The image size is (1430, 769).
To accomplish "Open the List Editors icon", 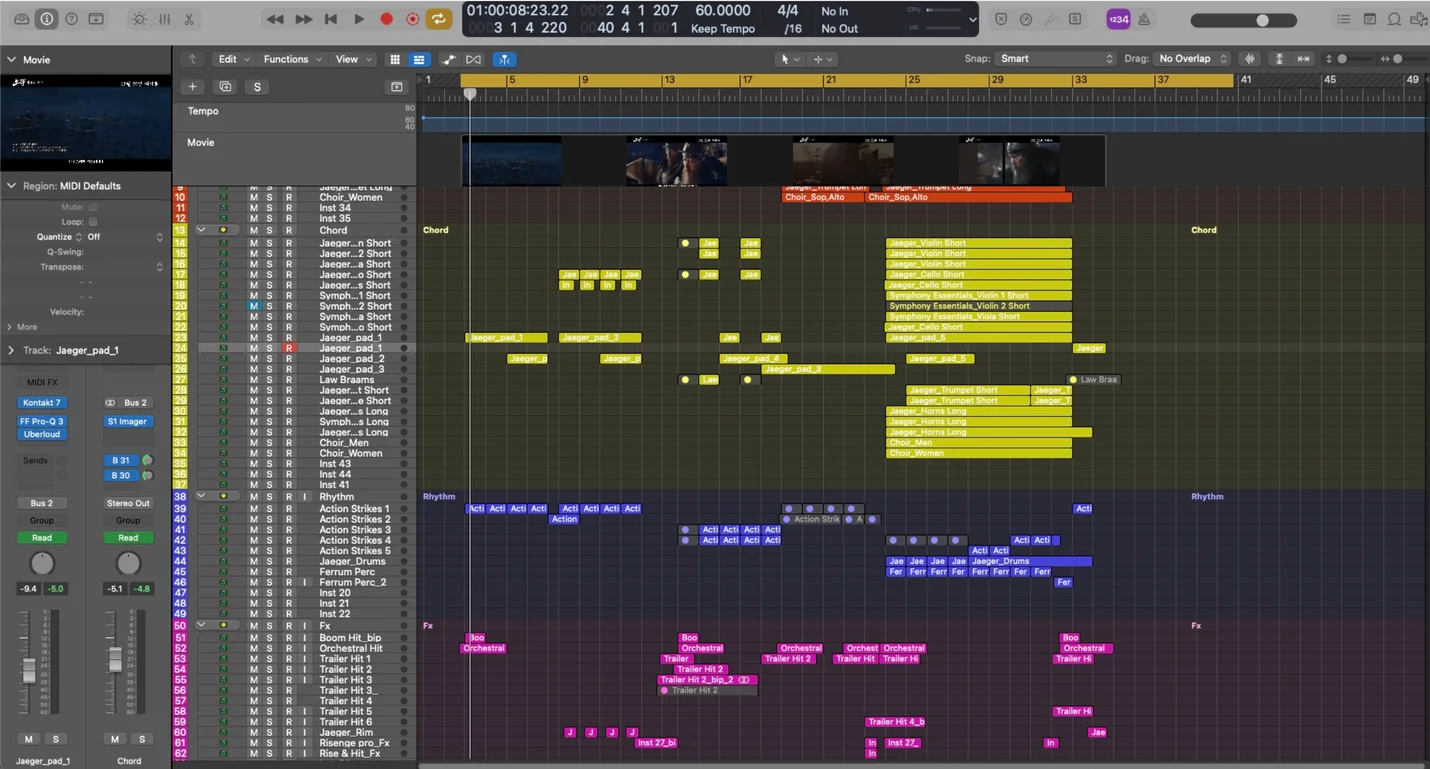I will [1344, 19].
